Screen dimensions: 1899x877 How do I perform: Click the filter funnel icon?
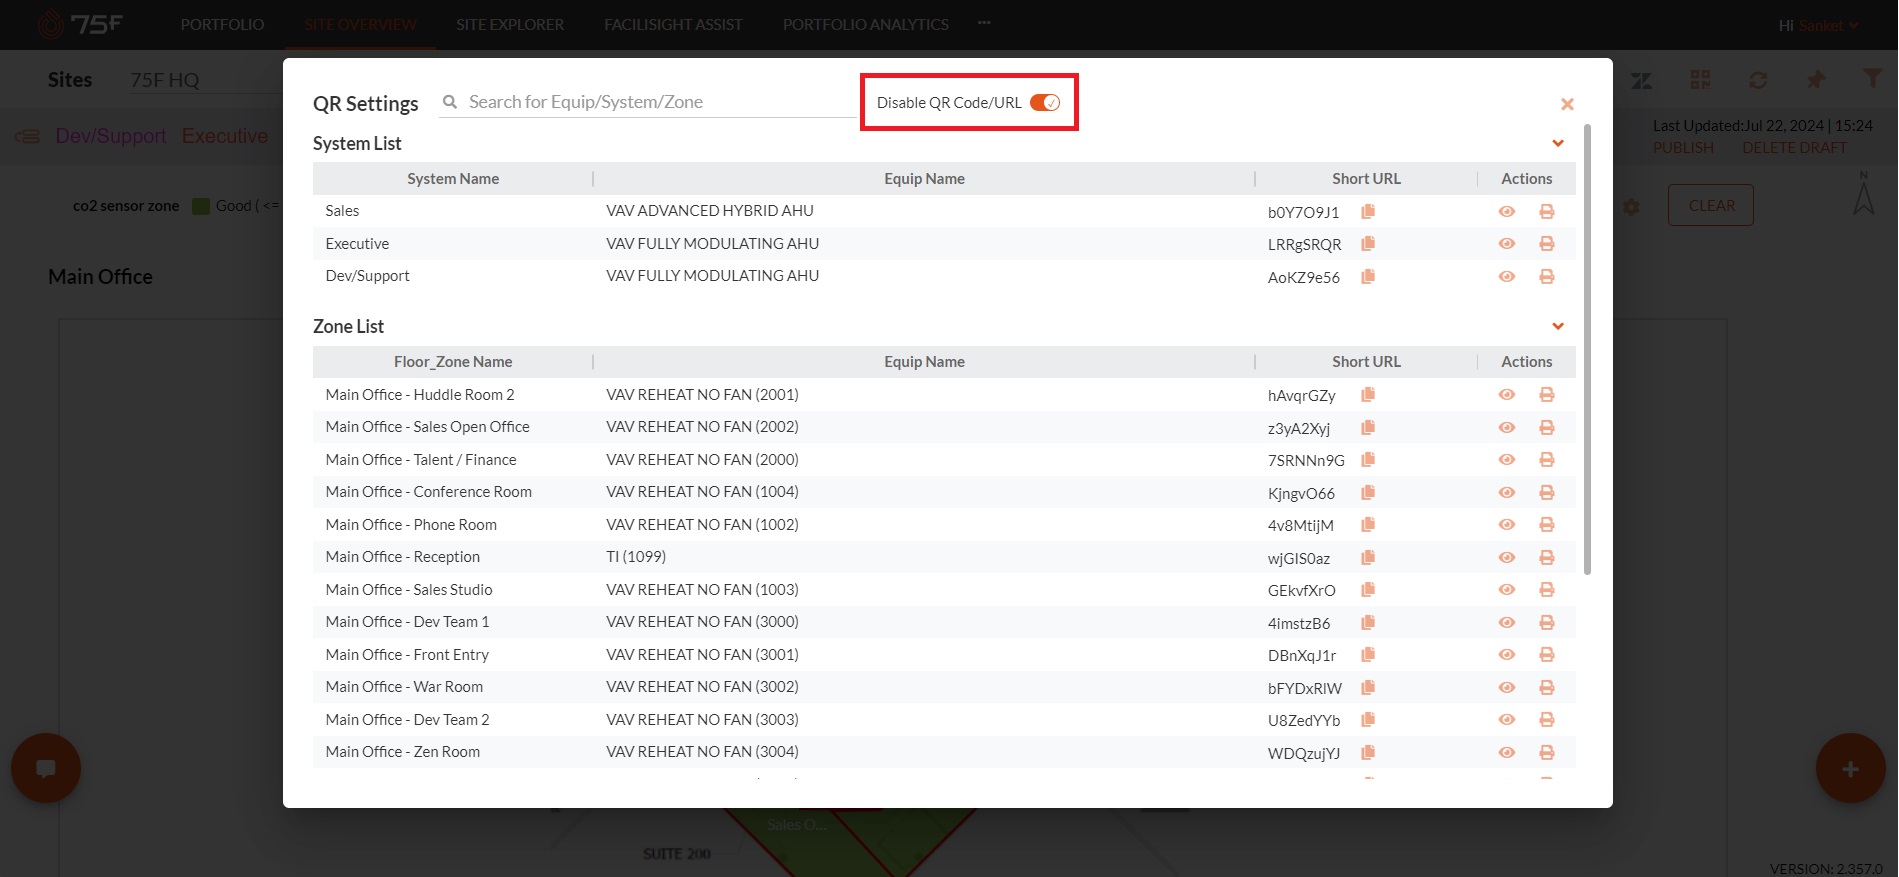click(x=1872, y=78)
